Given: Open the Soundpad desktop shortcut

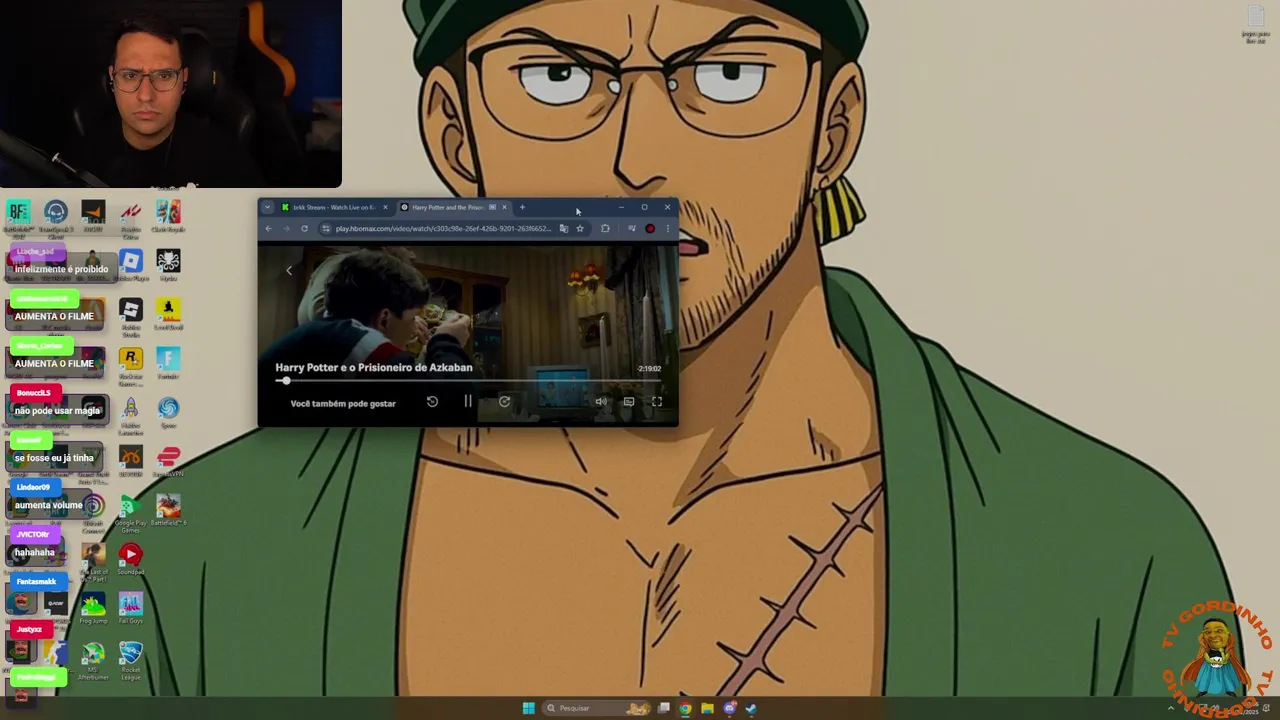Looking at the screenshot, I should (131, 559).
